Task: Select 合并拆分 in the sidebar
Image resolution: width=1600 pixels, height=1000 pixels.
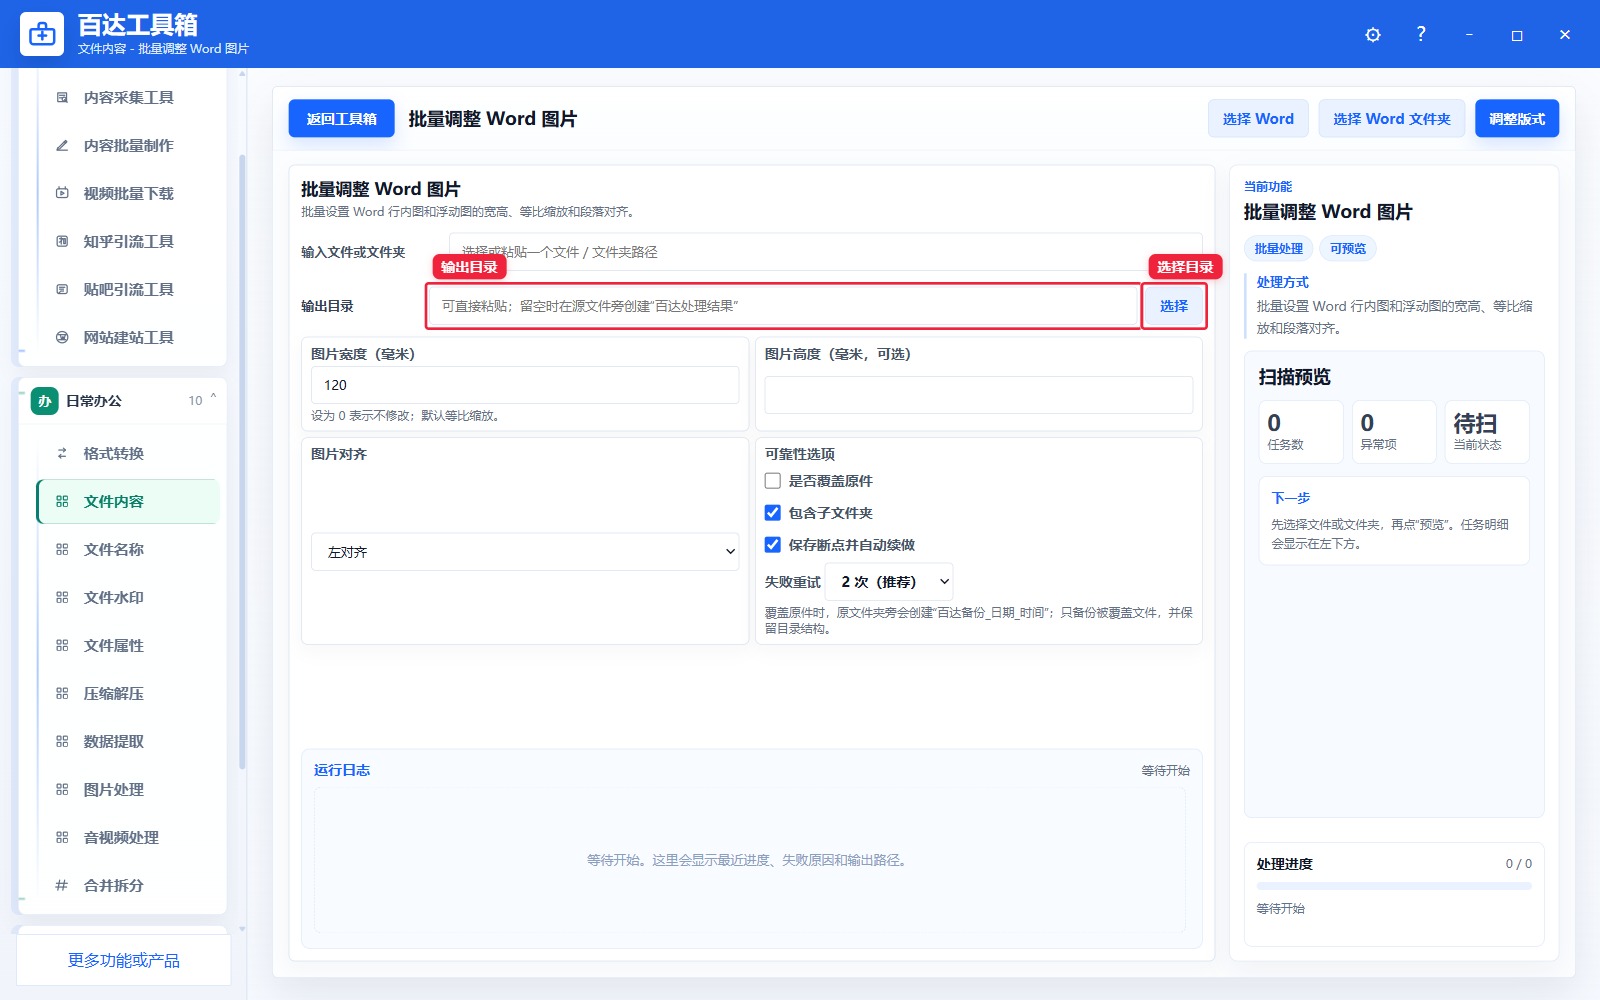Action: [128, 885]
